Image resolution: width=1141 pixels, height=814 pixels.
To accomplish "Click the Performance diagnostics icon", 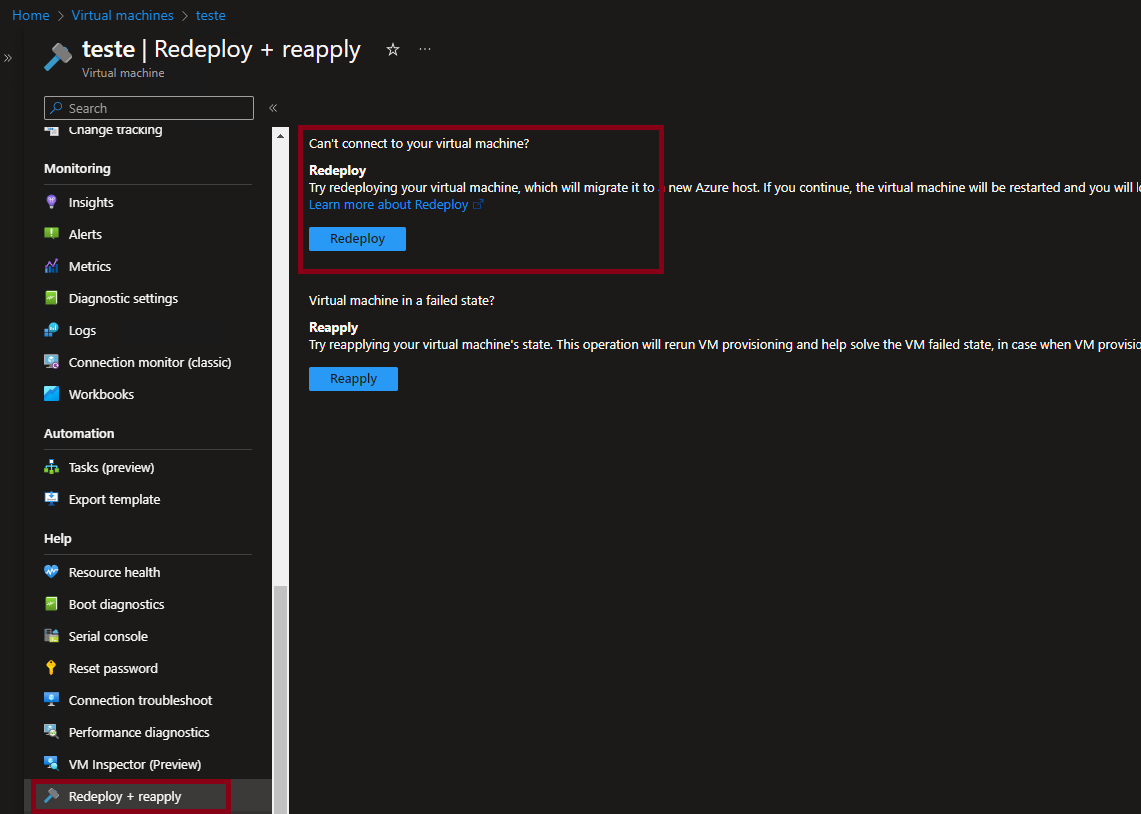I will click(x=51, y=732).
